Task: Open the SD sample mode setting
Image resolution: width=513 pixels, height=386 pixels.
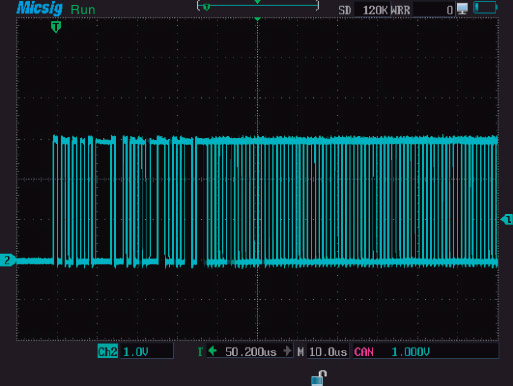Action: click(x=345, y=10)
